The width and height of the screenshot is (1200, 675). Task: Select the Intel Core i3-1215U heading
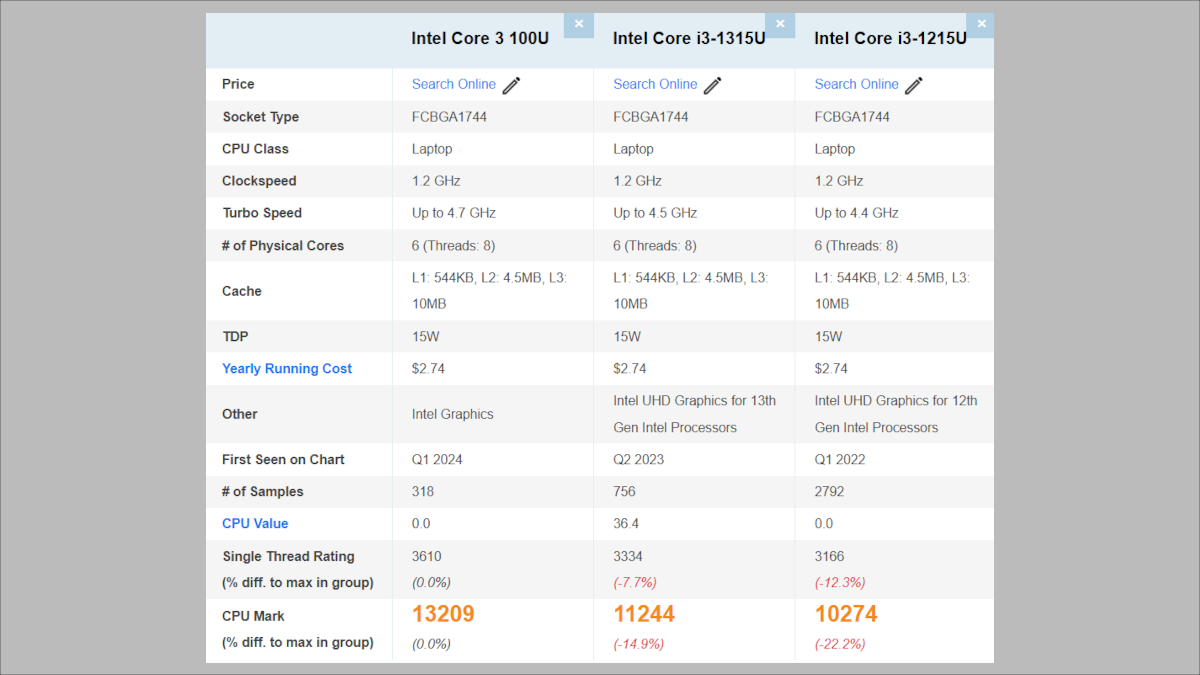(890, 39)
